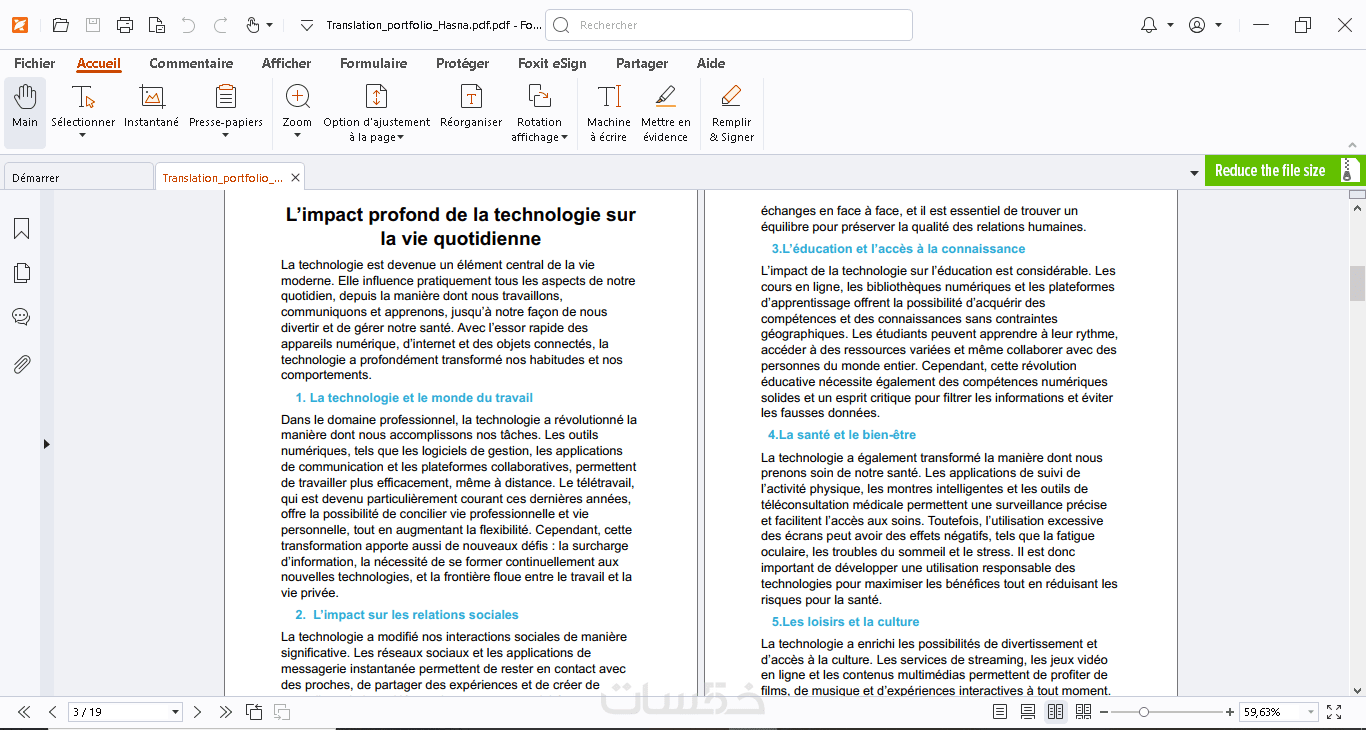Undo the last action
Image resolution: width=1366 pixels, height=730 pixels.
[x=188, y=25]
